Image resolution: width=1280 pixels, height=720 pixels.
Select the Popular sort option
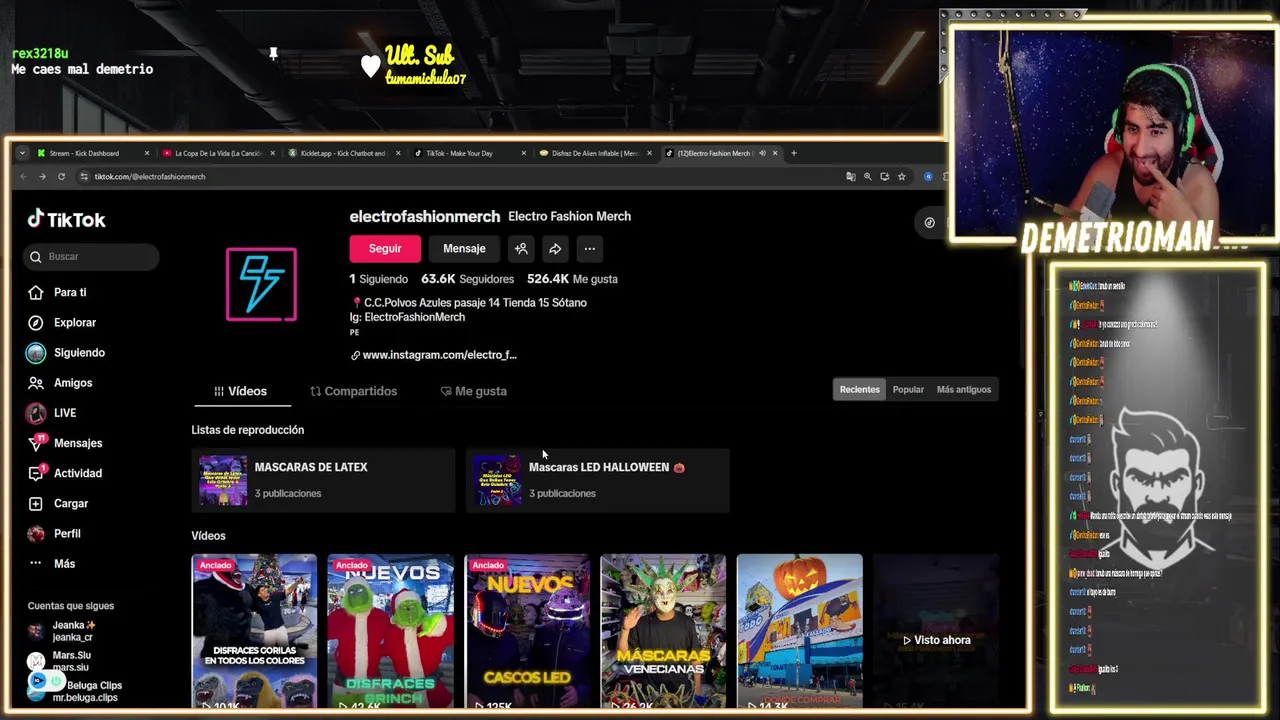[908, 389]
